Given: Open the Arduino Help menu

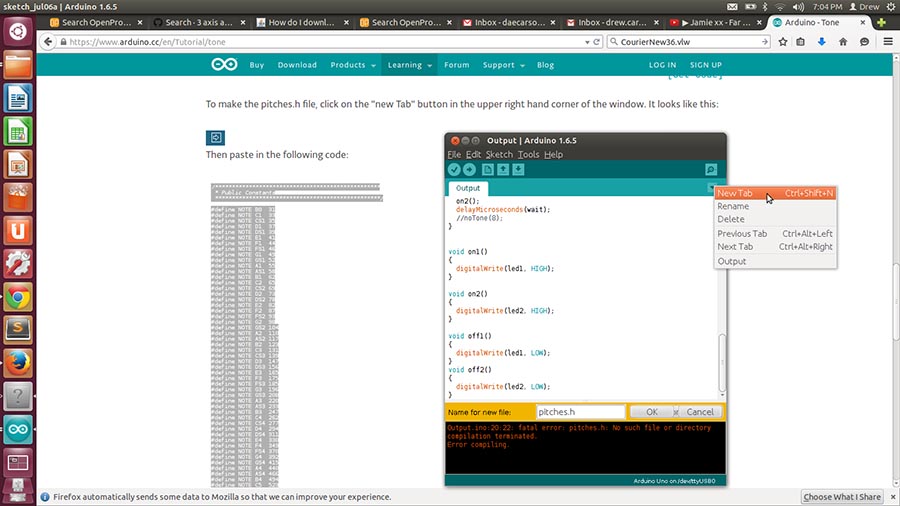Looking at the screenshot, I should (x=553, y=154).
